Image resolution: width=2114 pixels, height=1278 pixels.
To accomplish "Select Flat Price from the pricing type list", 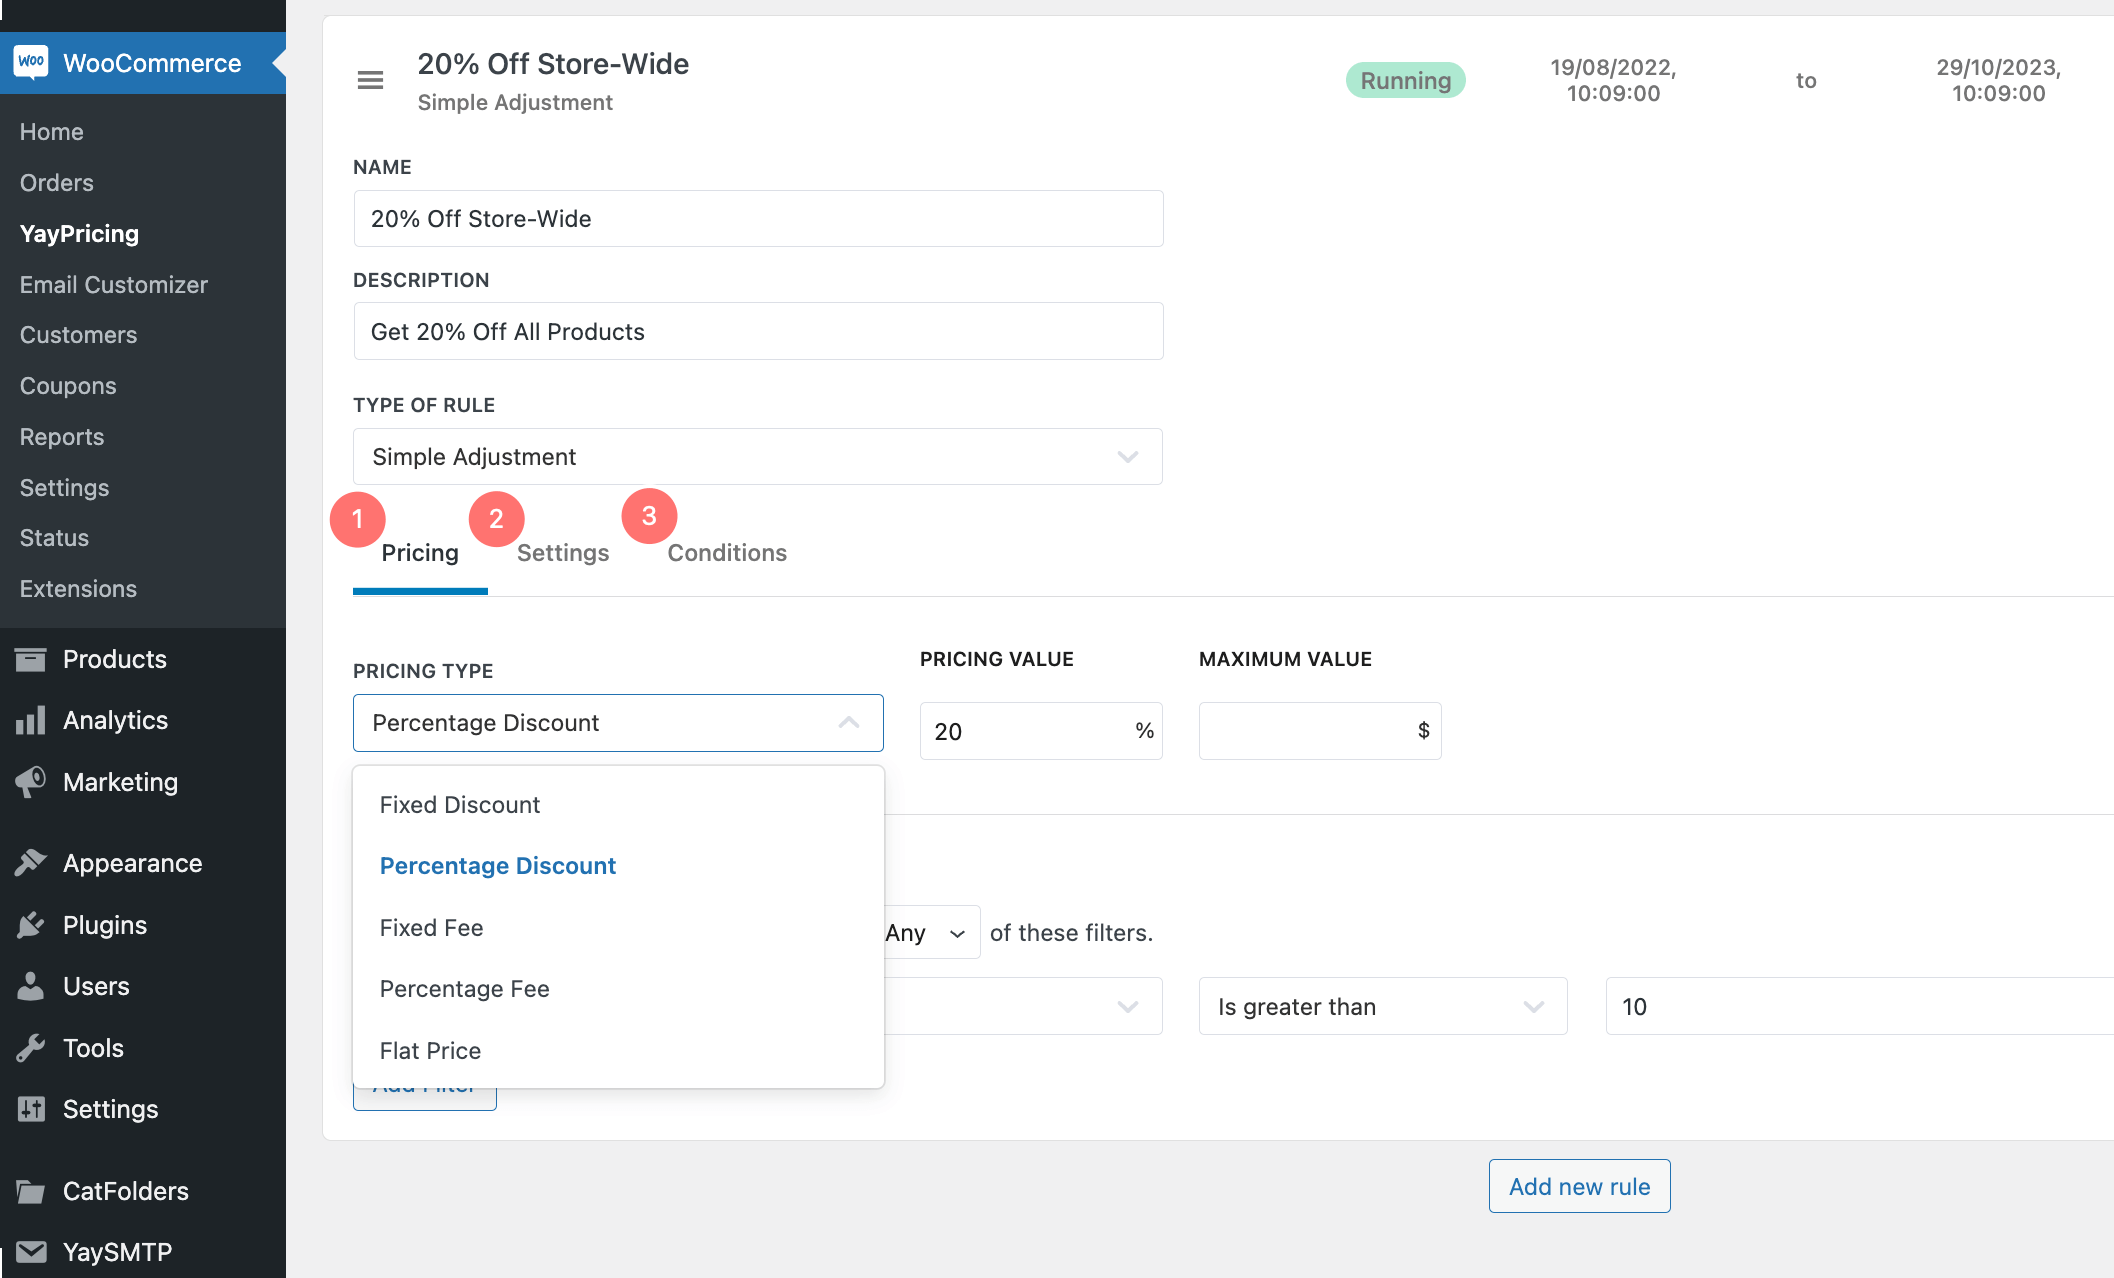I will click(430, 1050).
